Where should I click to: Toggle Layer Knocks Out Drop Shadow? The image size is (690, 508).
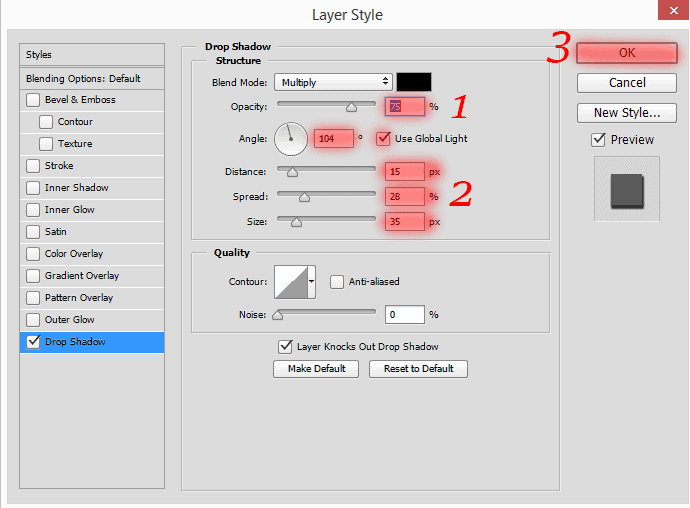tap(285, 347)
